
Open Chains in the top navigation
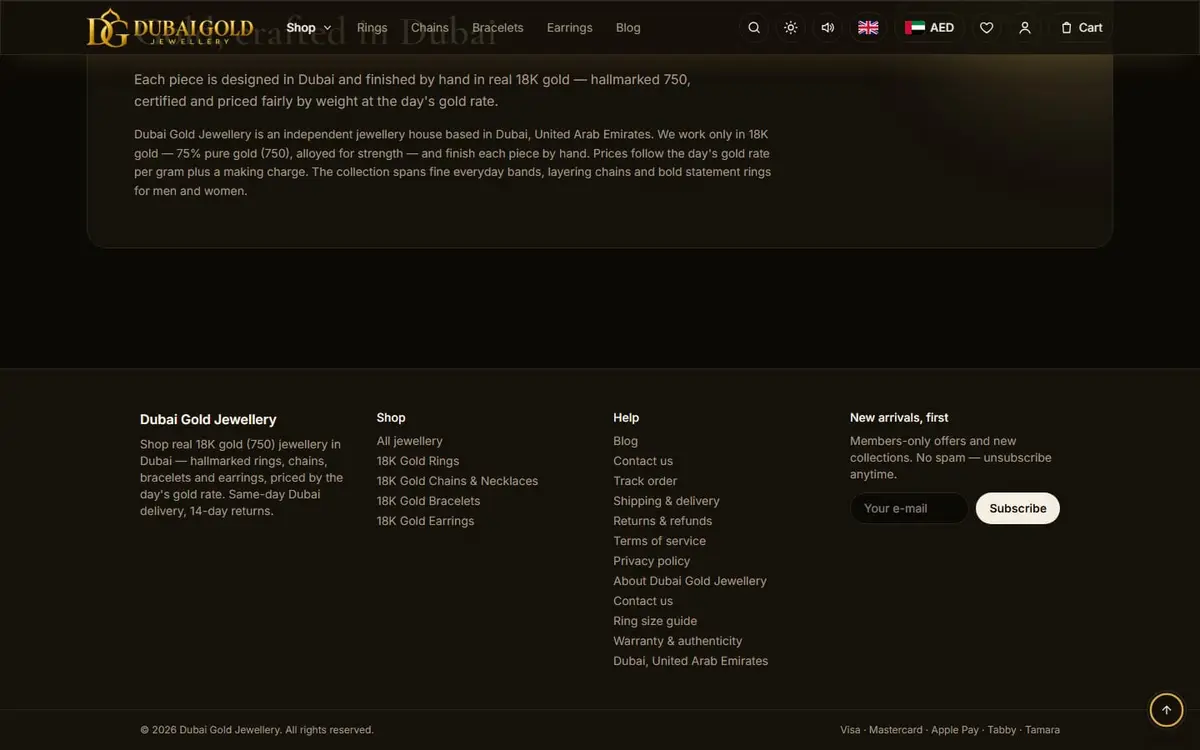(430, 28)
